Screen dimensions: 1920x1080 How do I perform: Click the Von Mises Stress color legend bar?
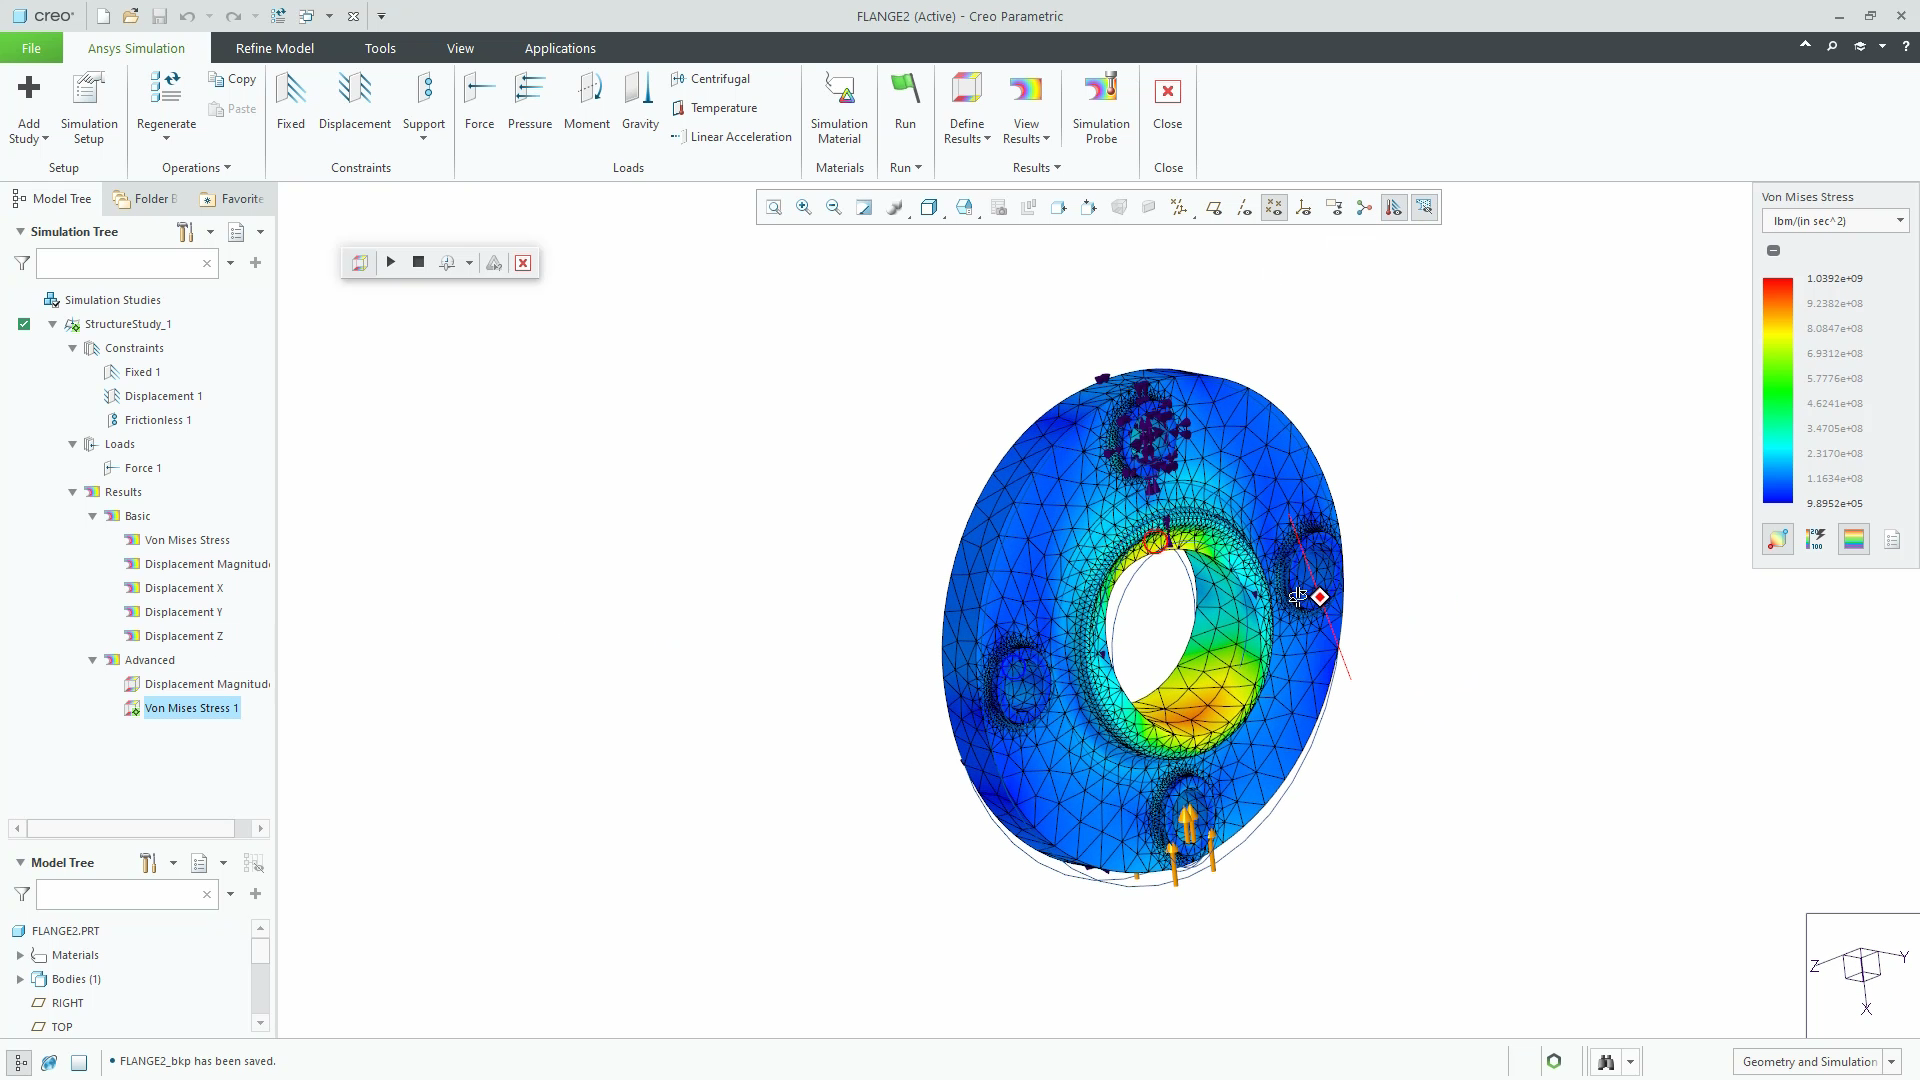click(1778, 391)
